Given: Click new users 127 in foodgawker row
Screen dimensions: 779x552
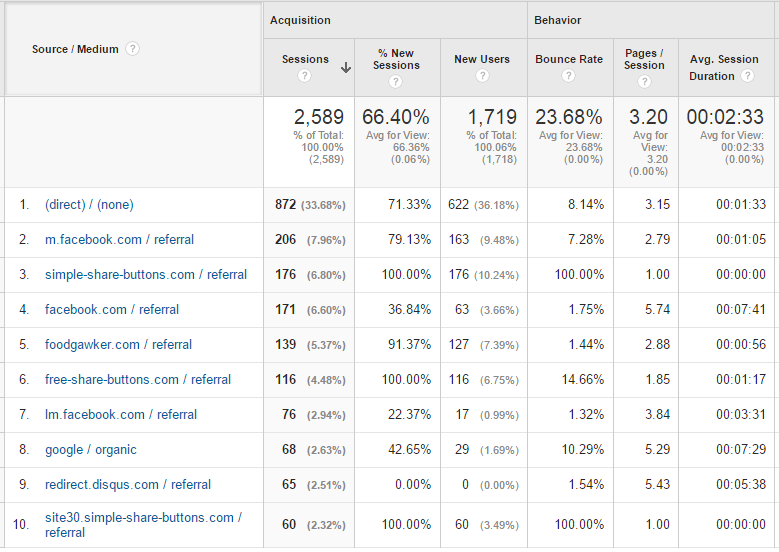Looking at the screenshot, I should (459, 344).
